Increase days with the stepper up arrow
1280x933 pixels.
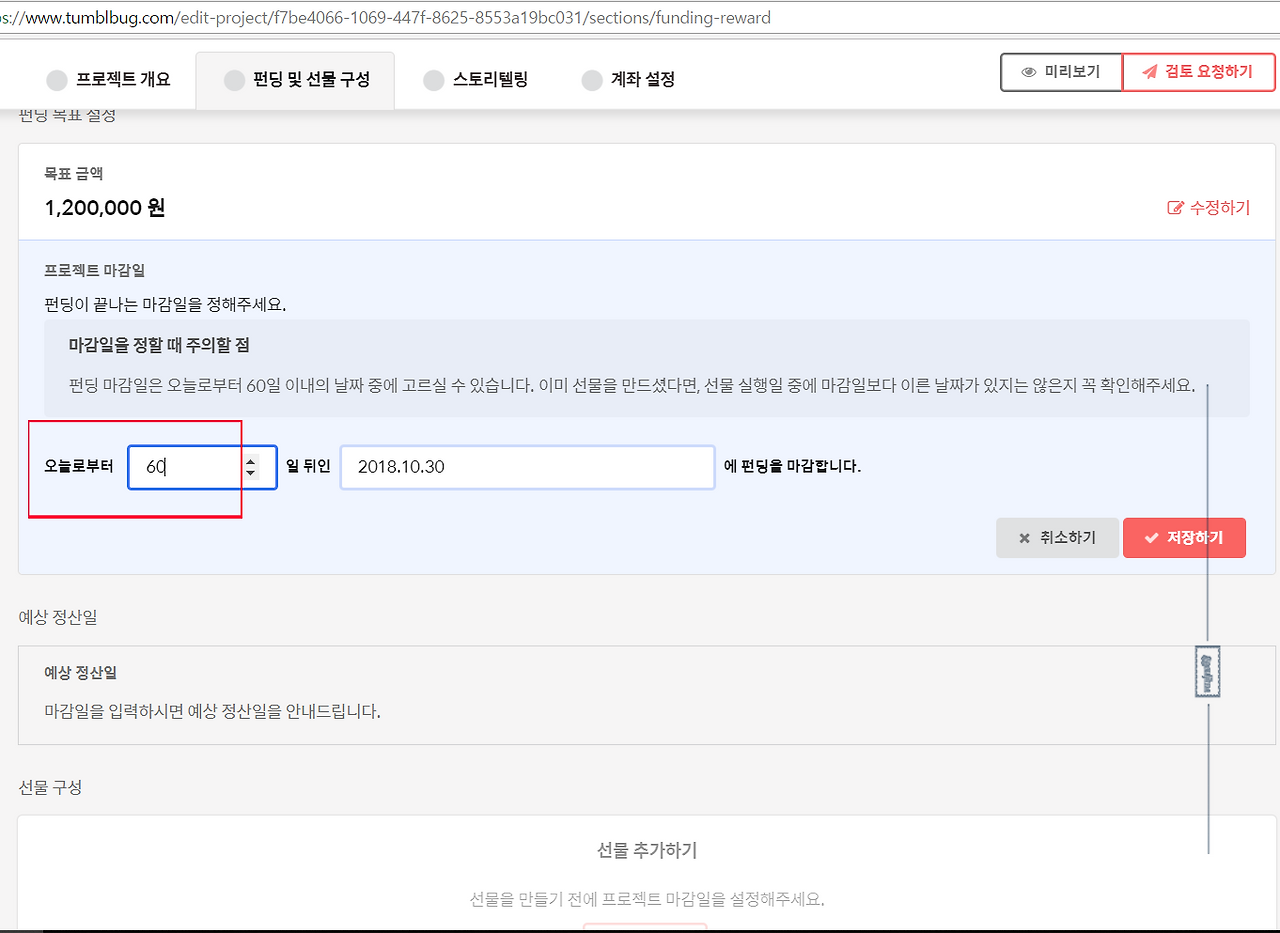250,460
